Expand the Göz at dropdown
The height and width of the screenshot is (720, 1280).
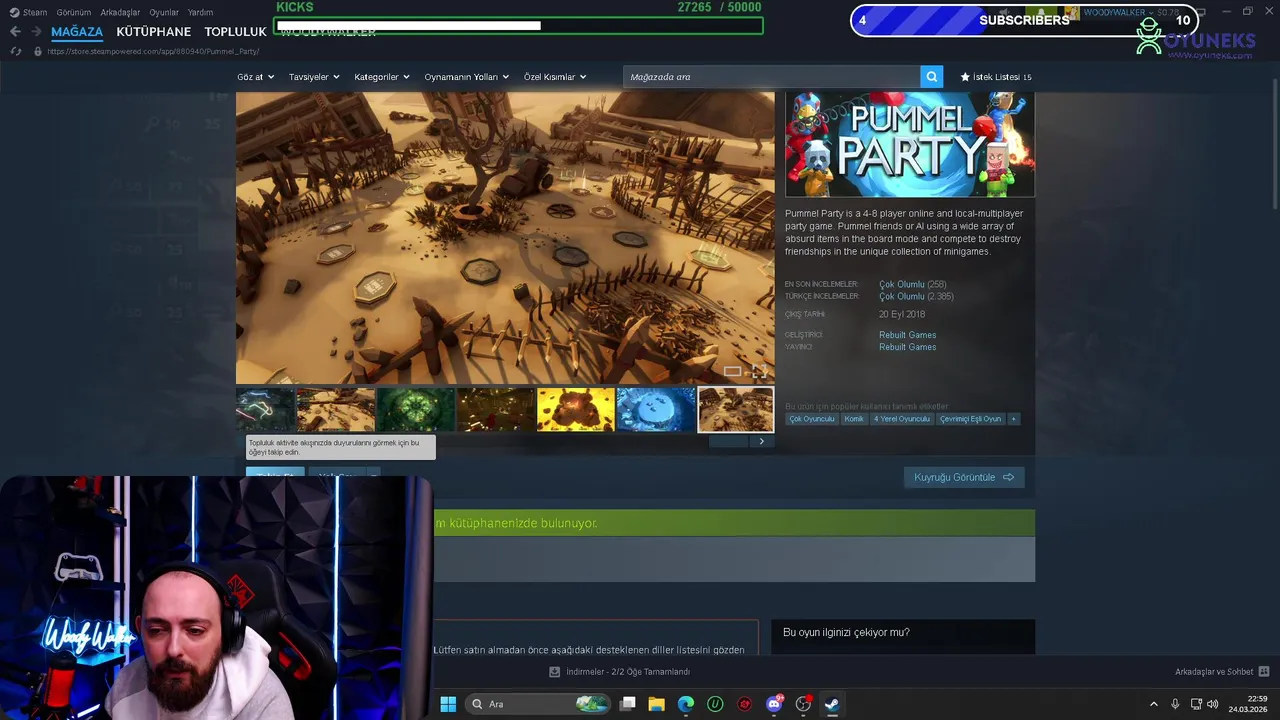pos(256,77)
